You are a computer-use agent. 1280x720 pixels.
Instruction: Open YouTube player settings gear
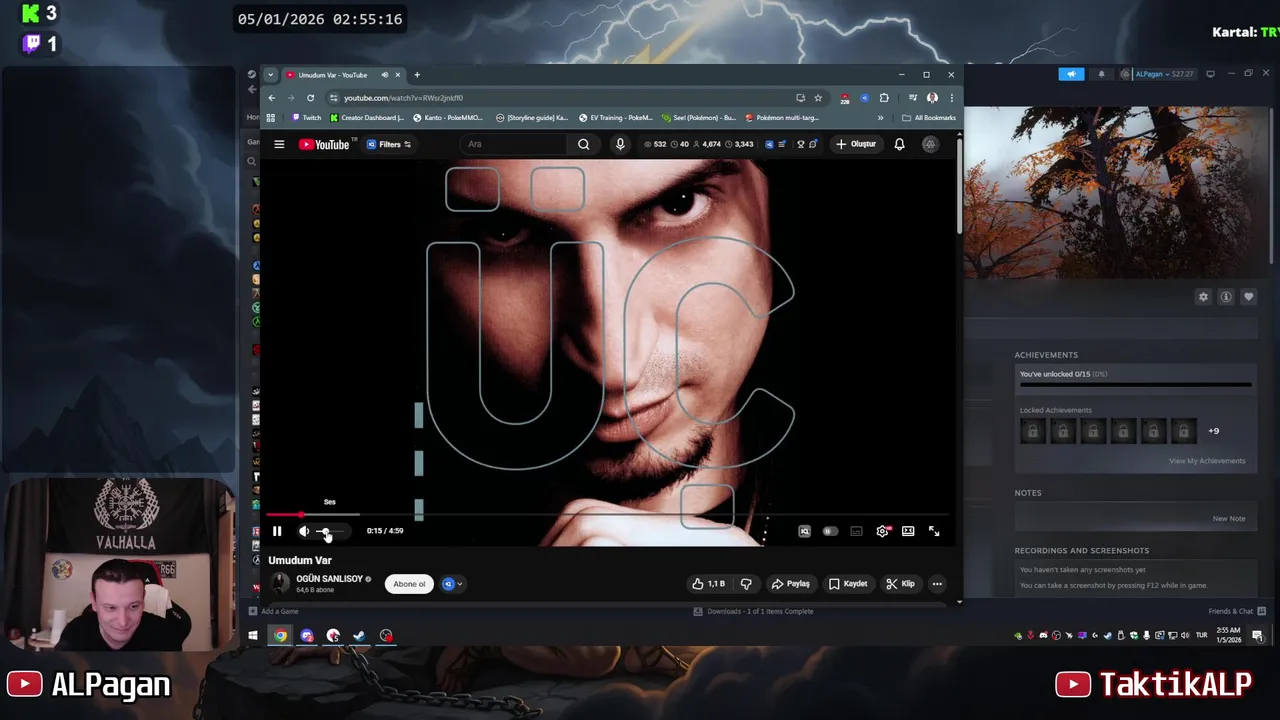click(882, 531)
